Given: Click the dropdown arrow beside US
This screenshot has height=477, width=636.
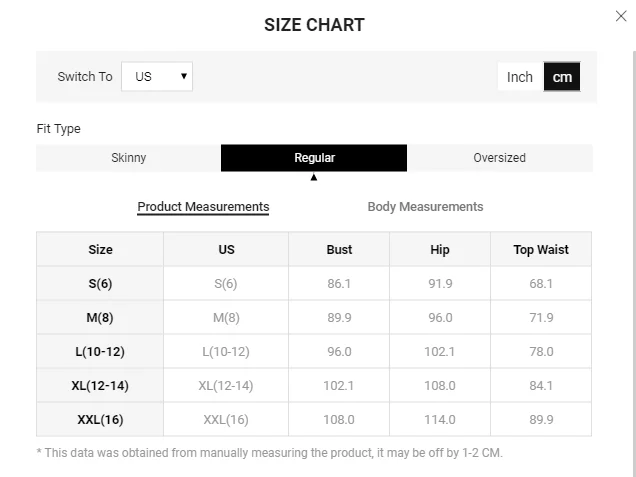Looking at the screenshot, I should pyautogui.click(x=184, y=76).
